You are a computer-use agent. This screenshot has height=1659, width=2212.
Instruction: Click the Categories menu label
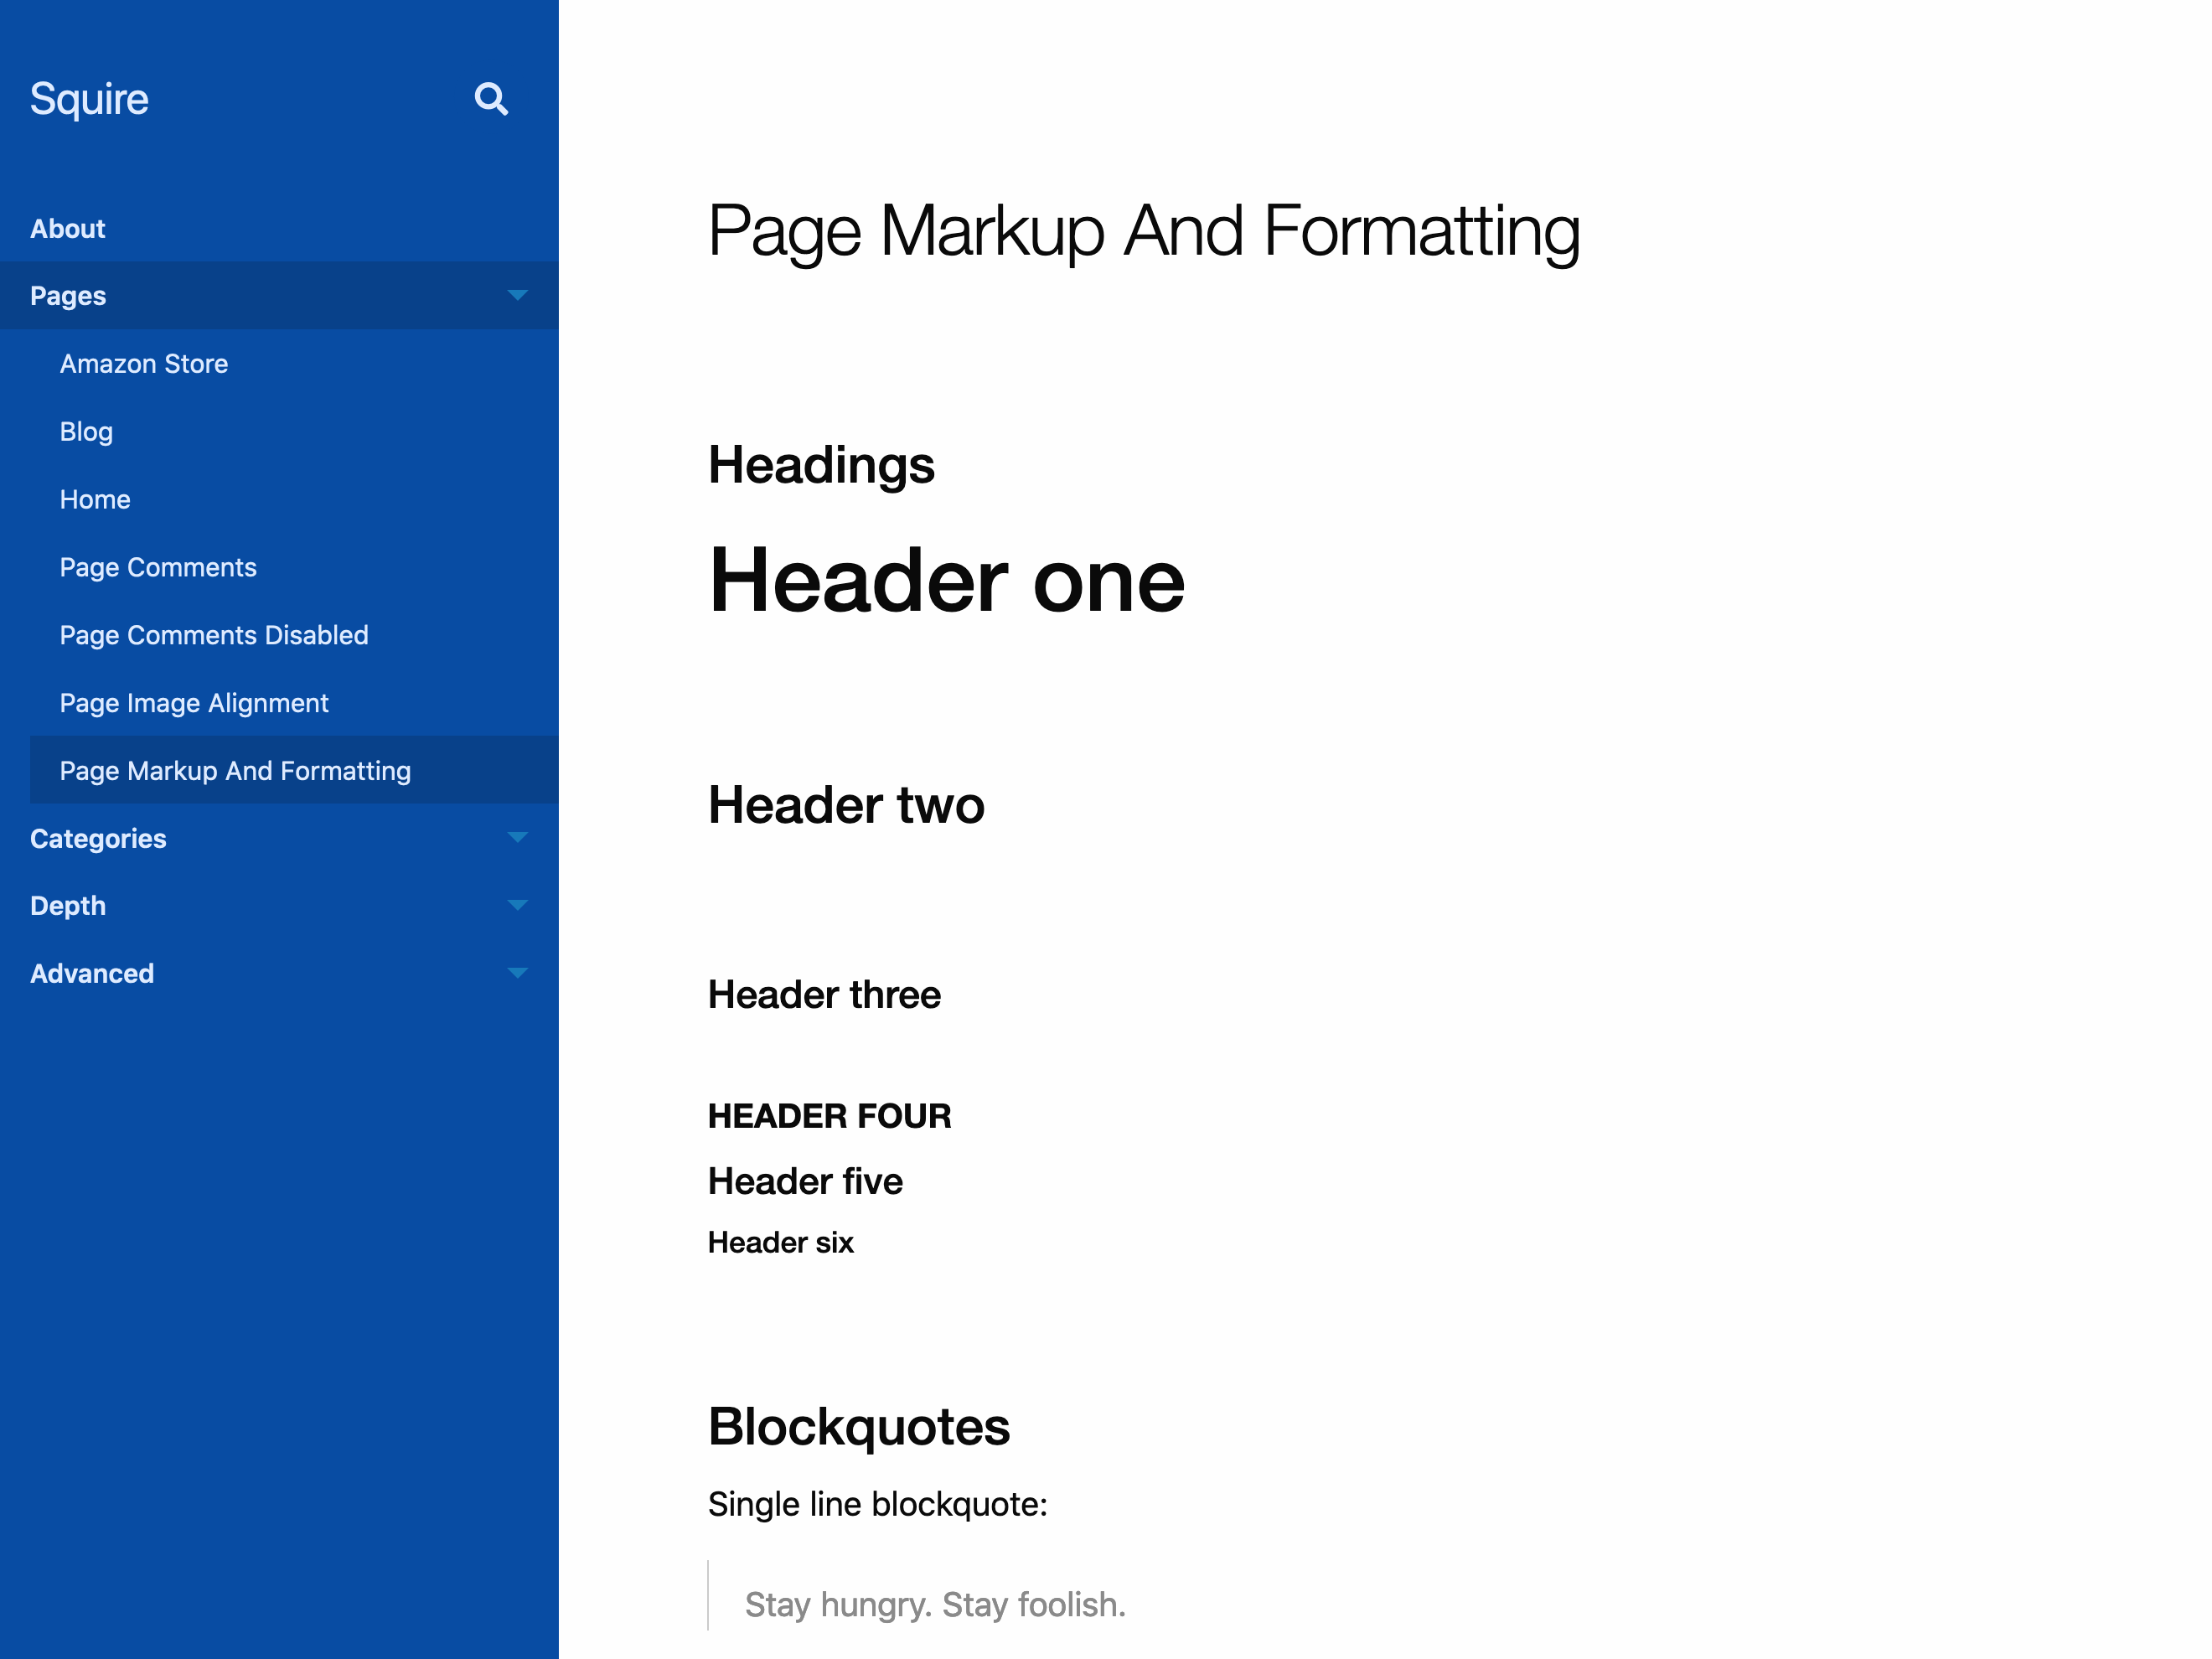point(98,839)
